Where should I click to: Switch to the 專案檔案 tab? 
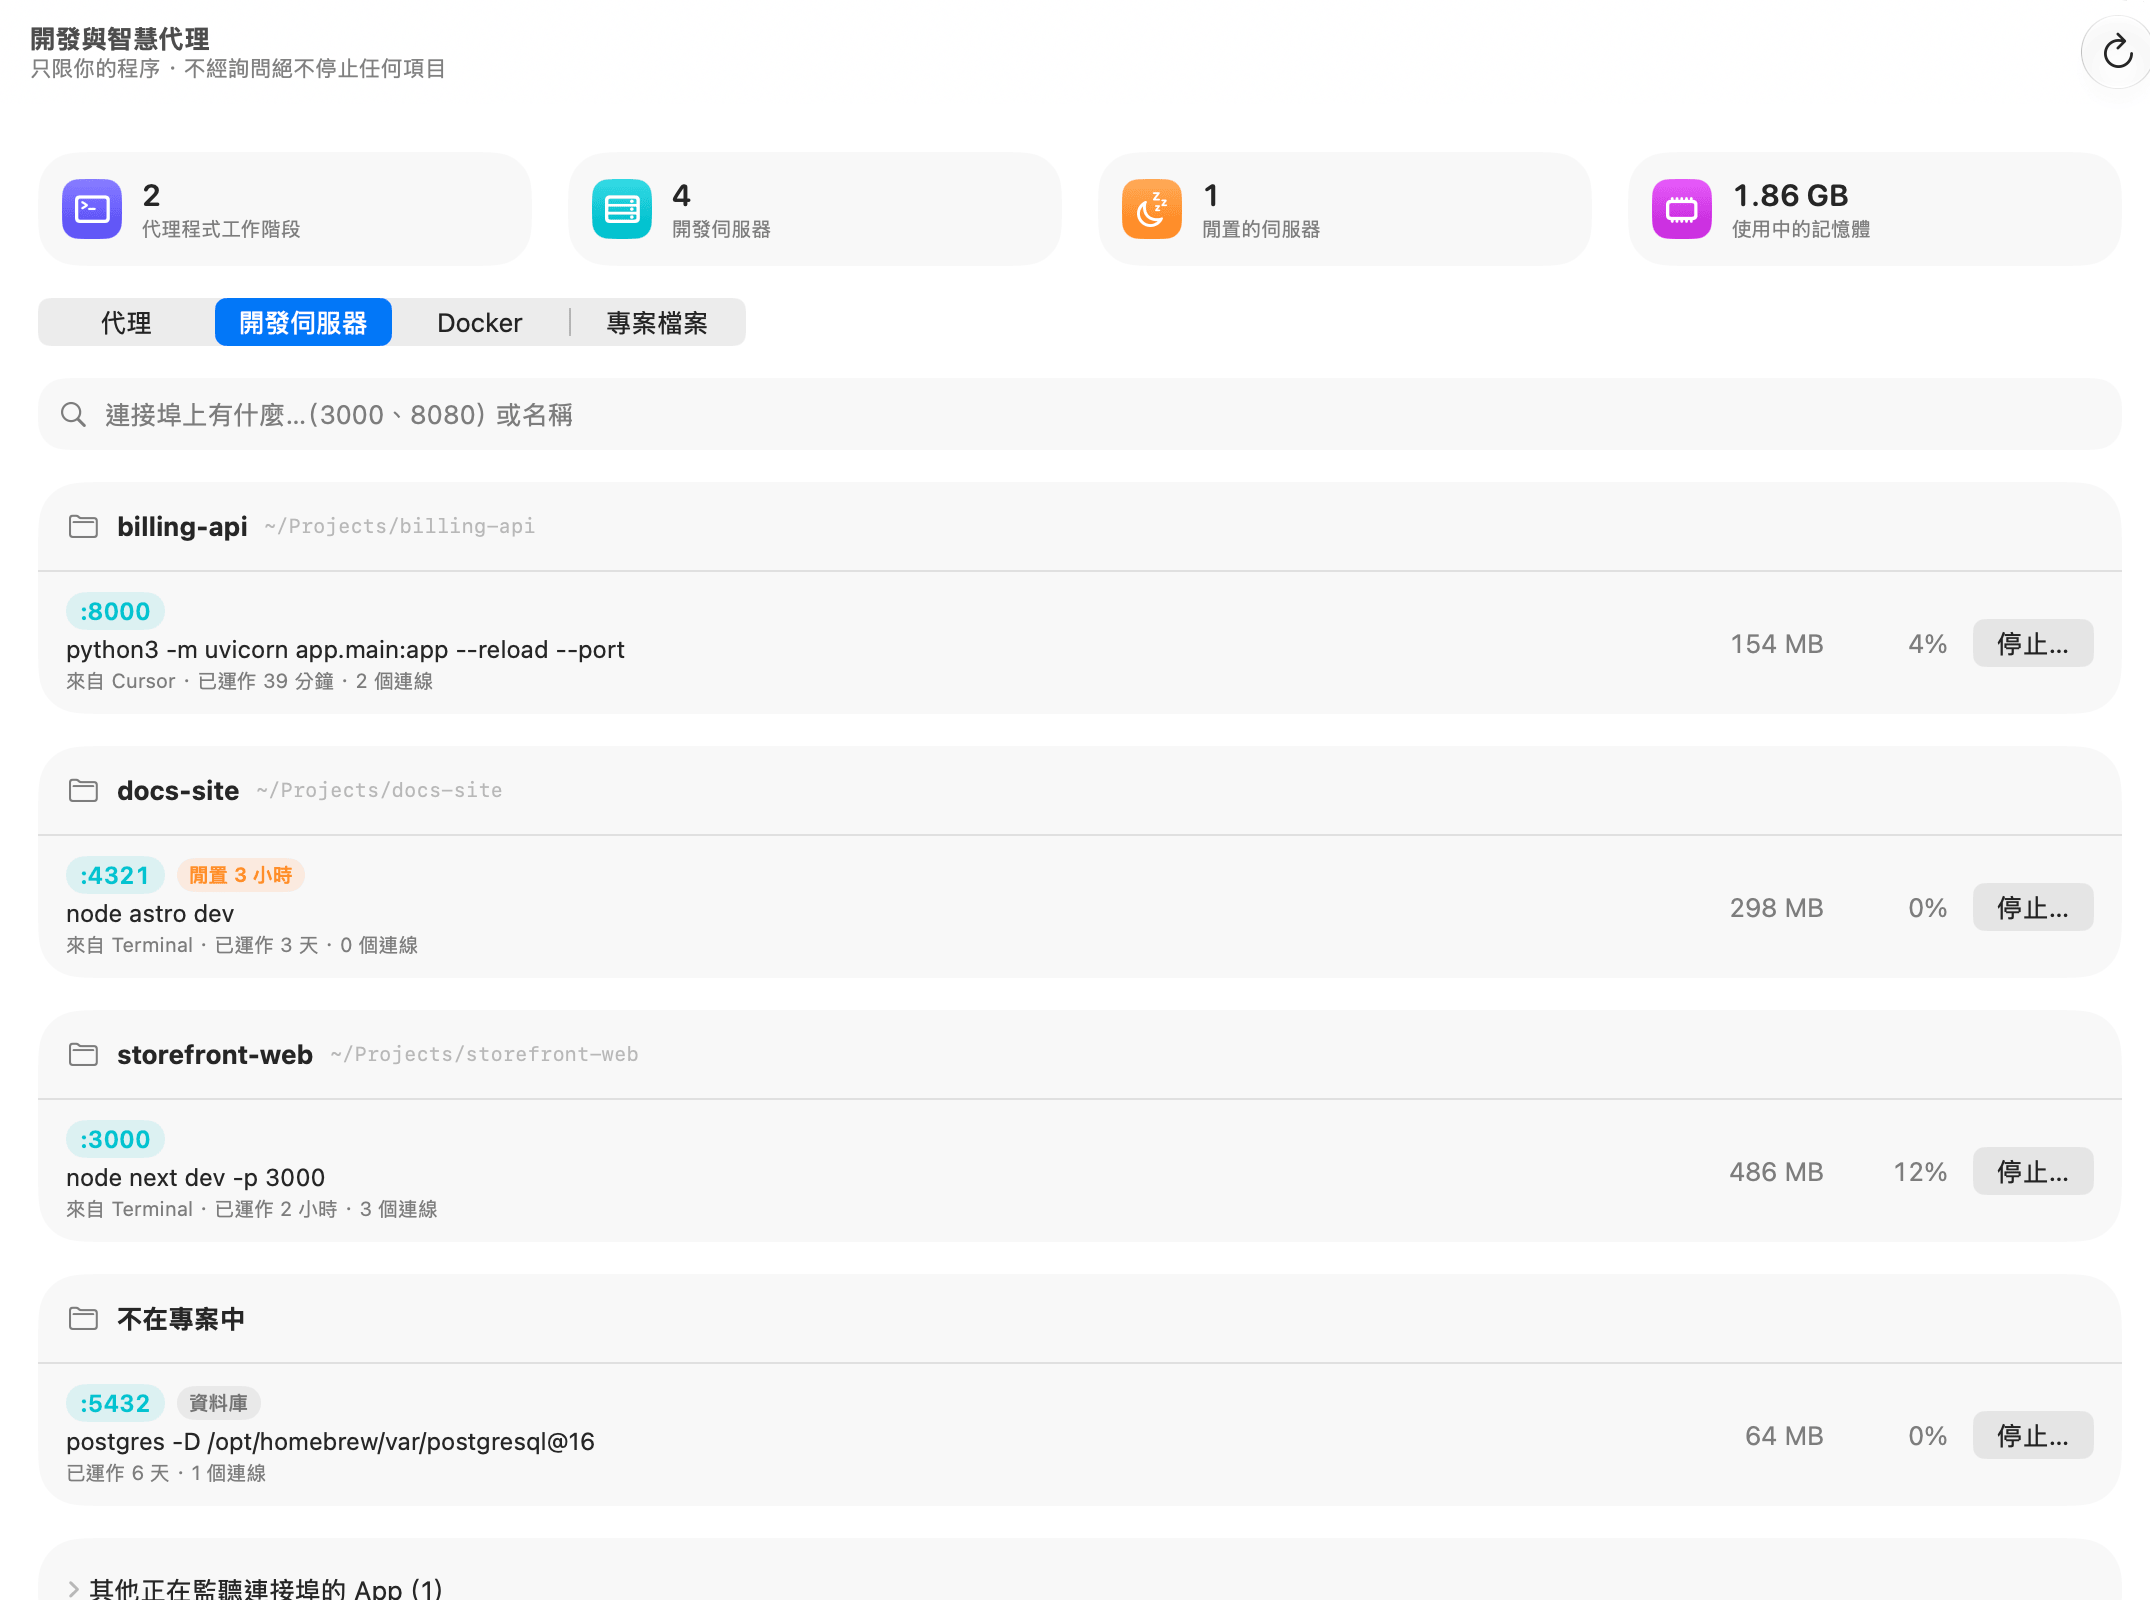657,322
